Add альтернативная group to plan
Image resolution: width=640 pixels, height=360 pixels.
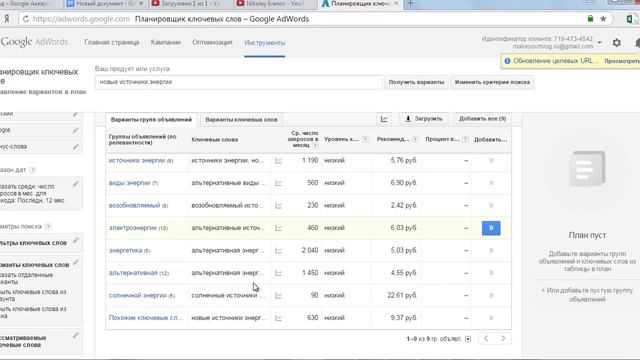click(491, 273)
